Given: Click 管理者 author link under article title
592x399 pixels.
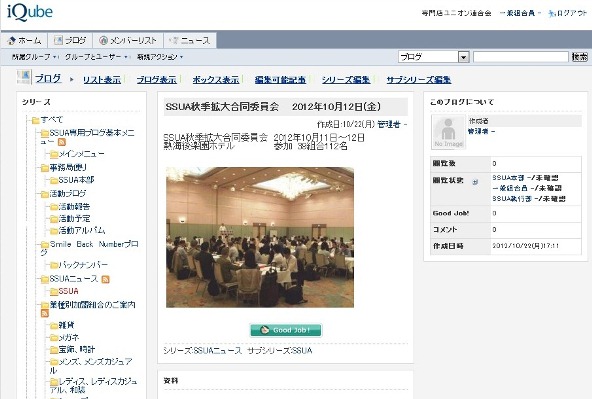Looking at the screenshot, I should point(388,125).
